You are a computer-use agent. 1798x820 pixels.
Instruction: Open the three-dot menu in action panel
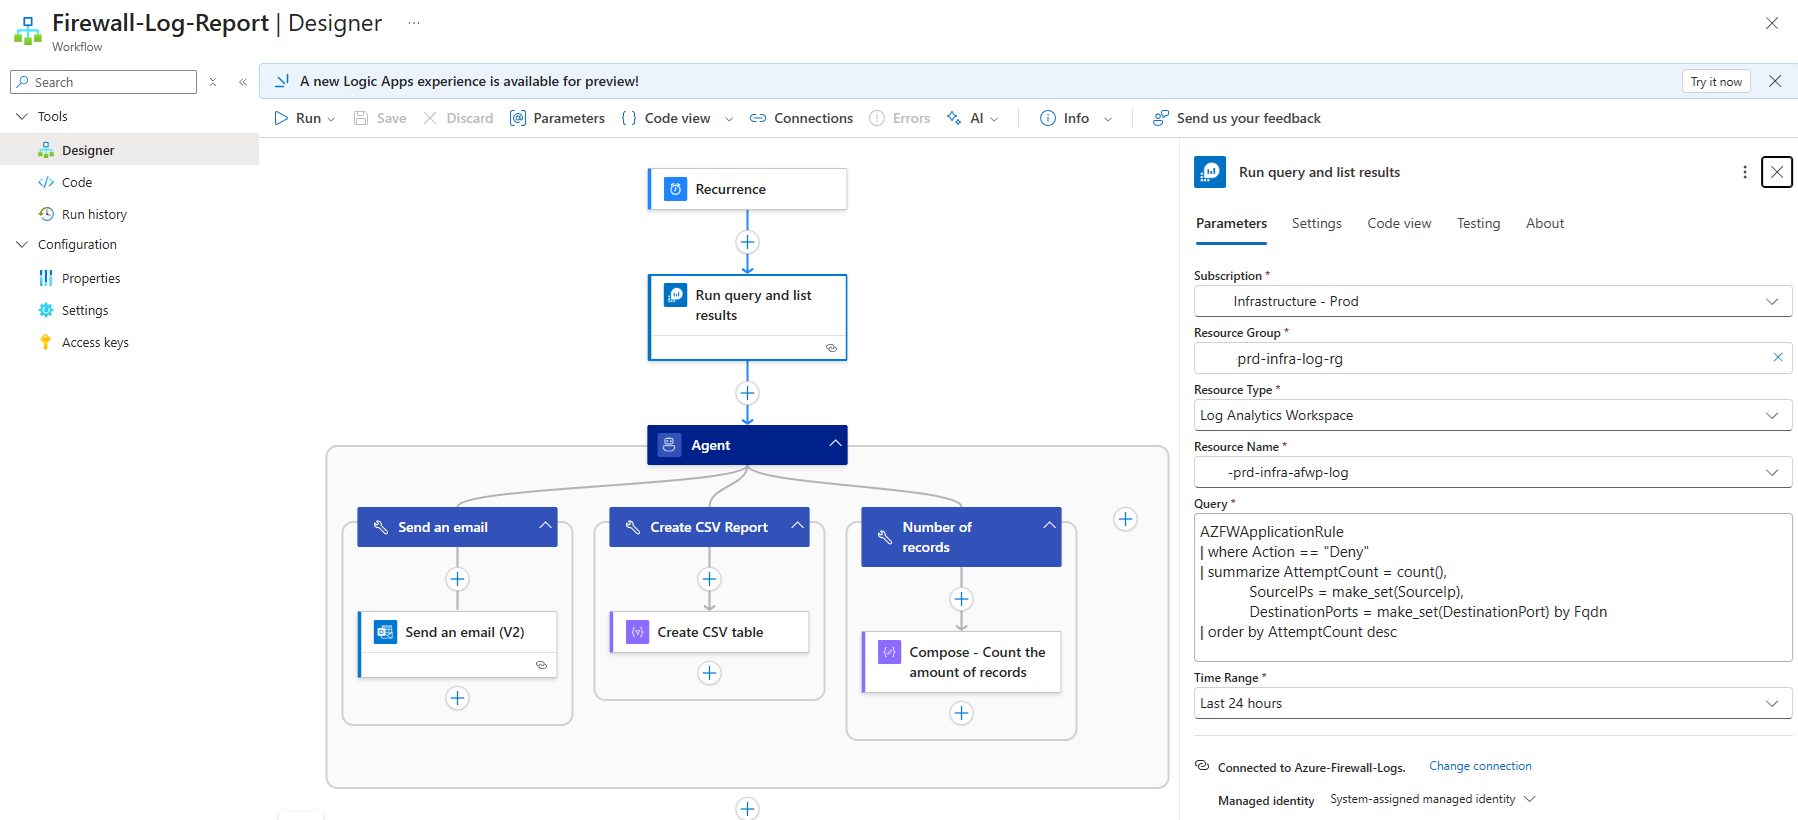point(1745,172)
